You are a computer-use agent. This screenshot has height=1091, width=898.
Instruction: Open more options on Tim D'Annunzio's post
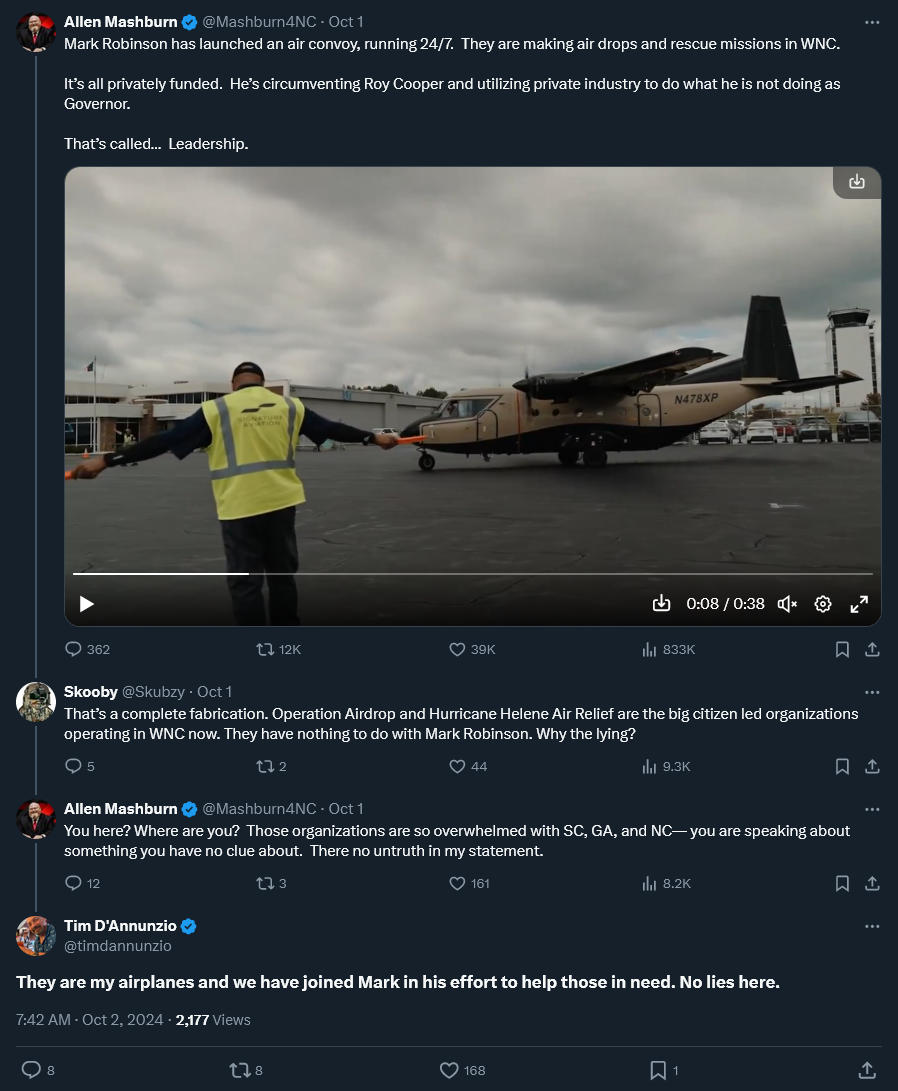(872, 926)
